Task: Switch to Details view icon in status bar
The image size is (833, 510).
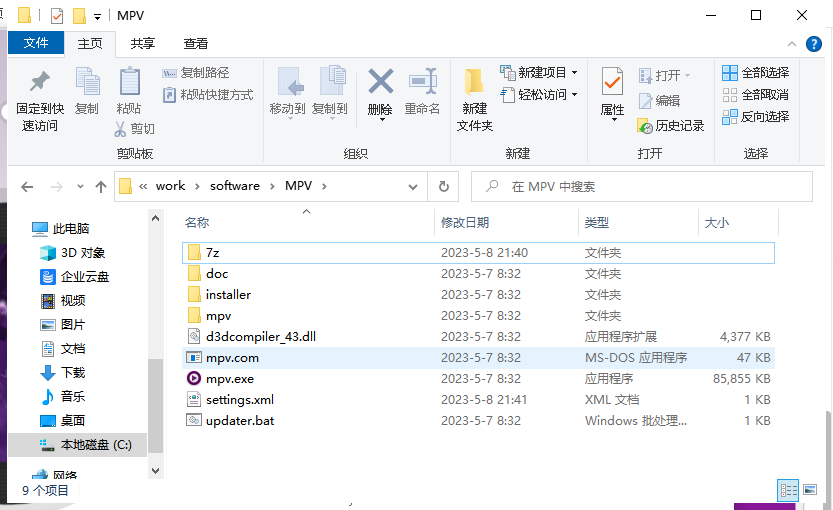Action: (788, 490)
